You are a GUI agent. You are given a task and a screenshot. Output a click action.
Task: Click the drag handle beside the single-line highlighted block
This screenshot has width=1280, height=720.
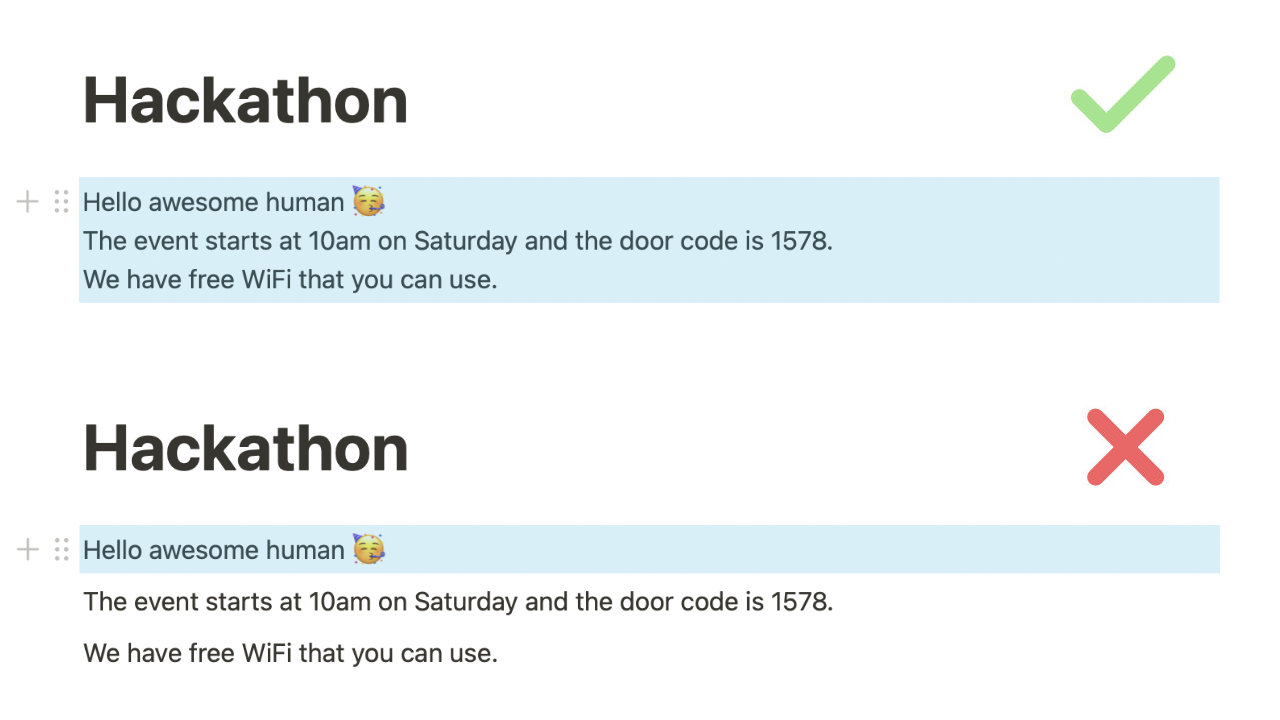[61, 549]
